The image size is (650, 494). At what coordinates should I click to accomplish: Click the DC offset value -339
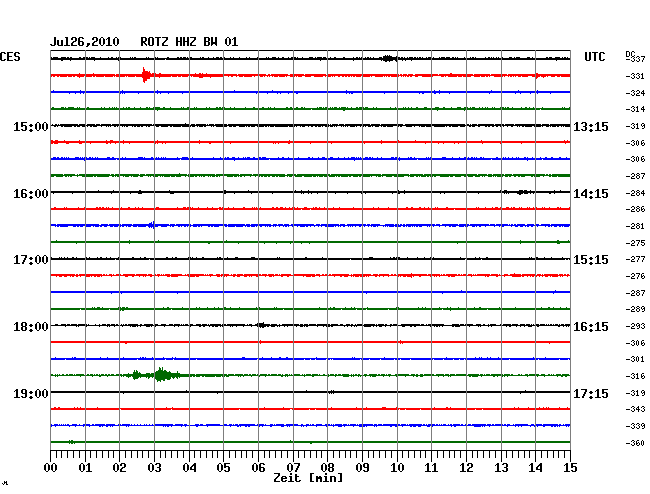click(x=635, y=426)
